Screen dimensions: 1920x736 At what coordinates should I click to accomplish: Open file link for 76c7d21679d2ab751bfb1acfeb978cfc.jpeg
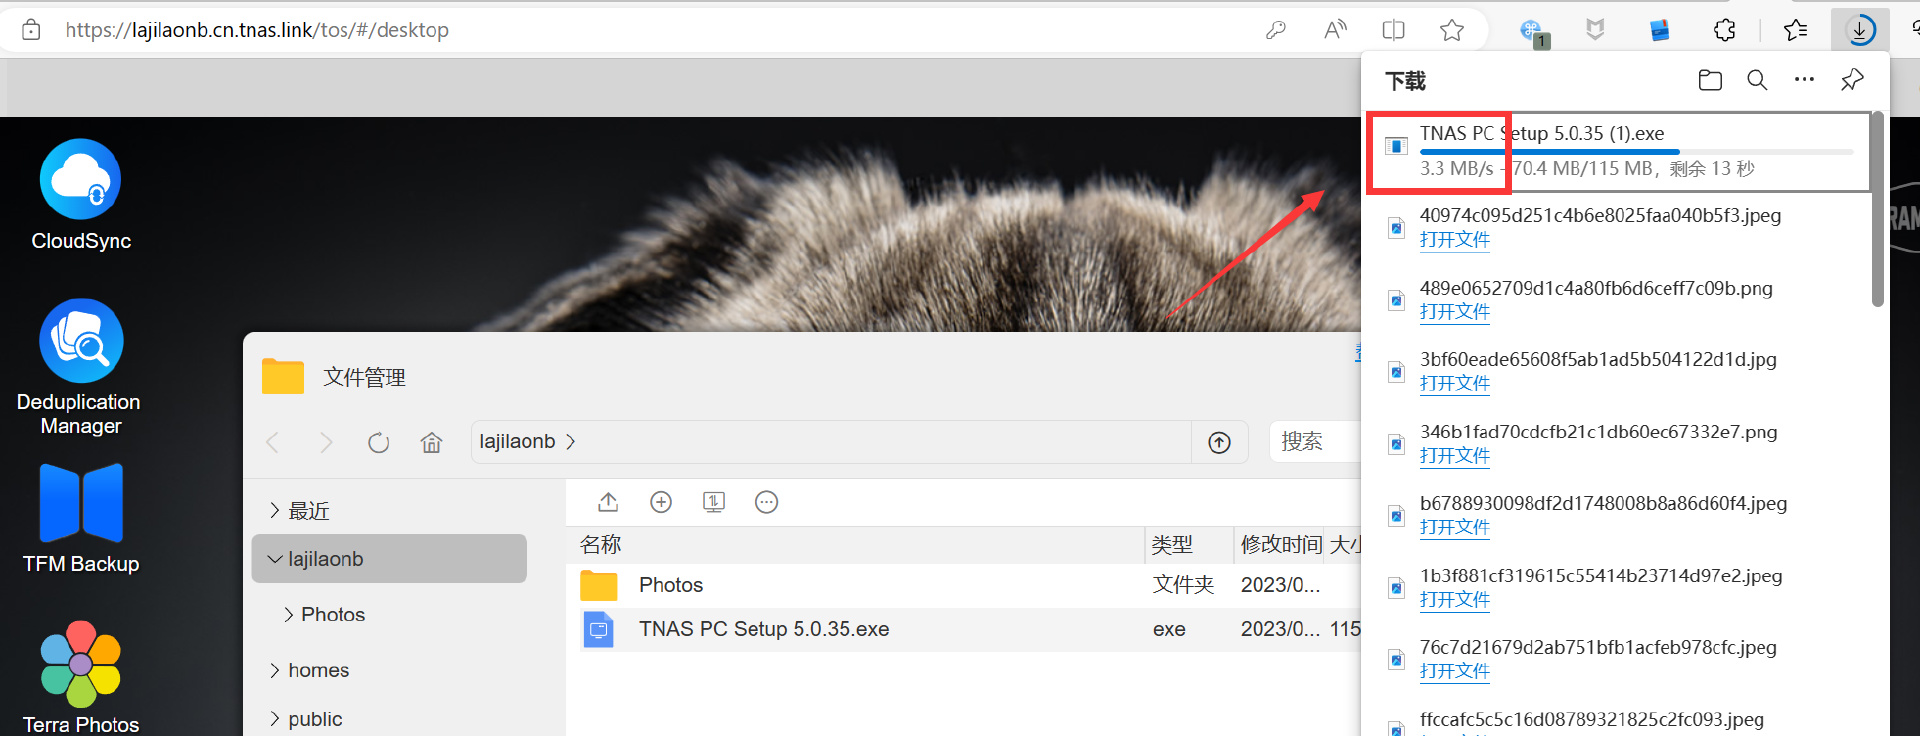coord(1455,671)
